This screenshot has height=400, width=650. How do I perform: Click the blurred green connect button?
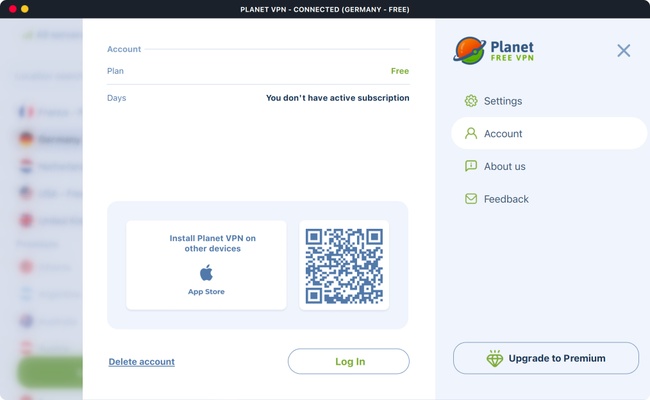50,373
